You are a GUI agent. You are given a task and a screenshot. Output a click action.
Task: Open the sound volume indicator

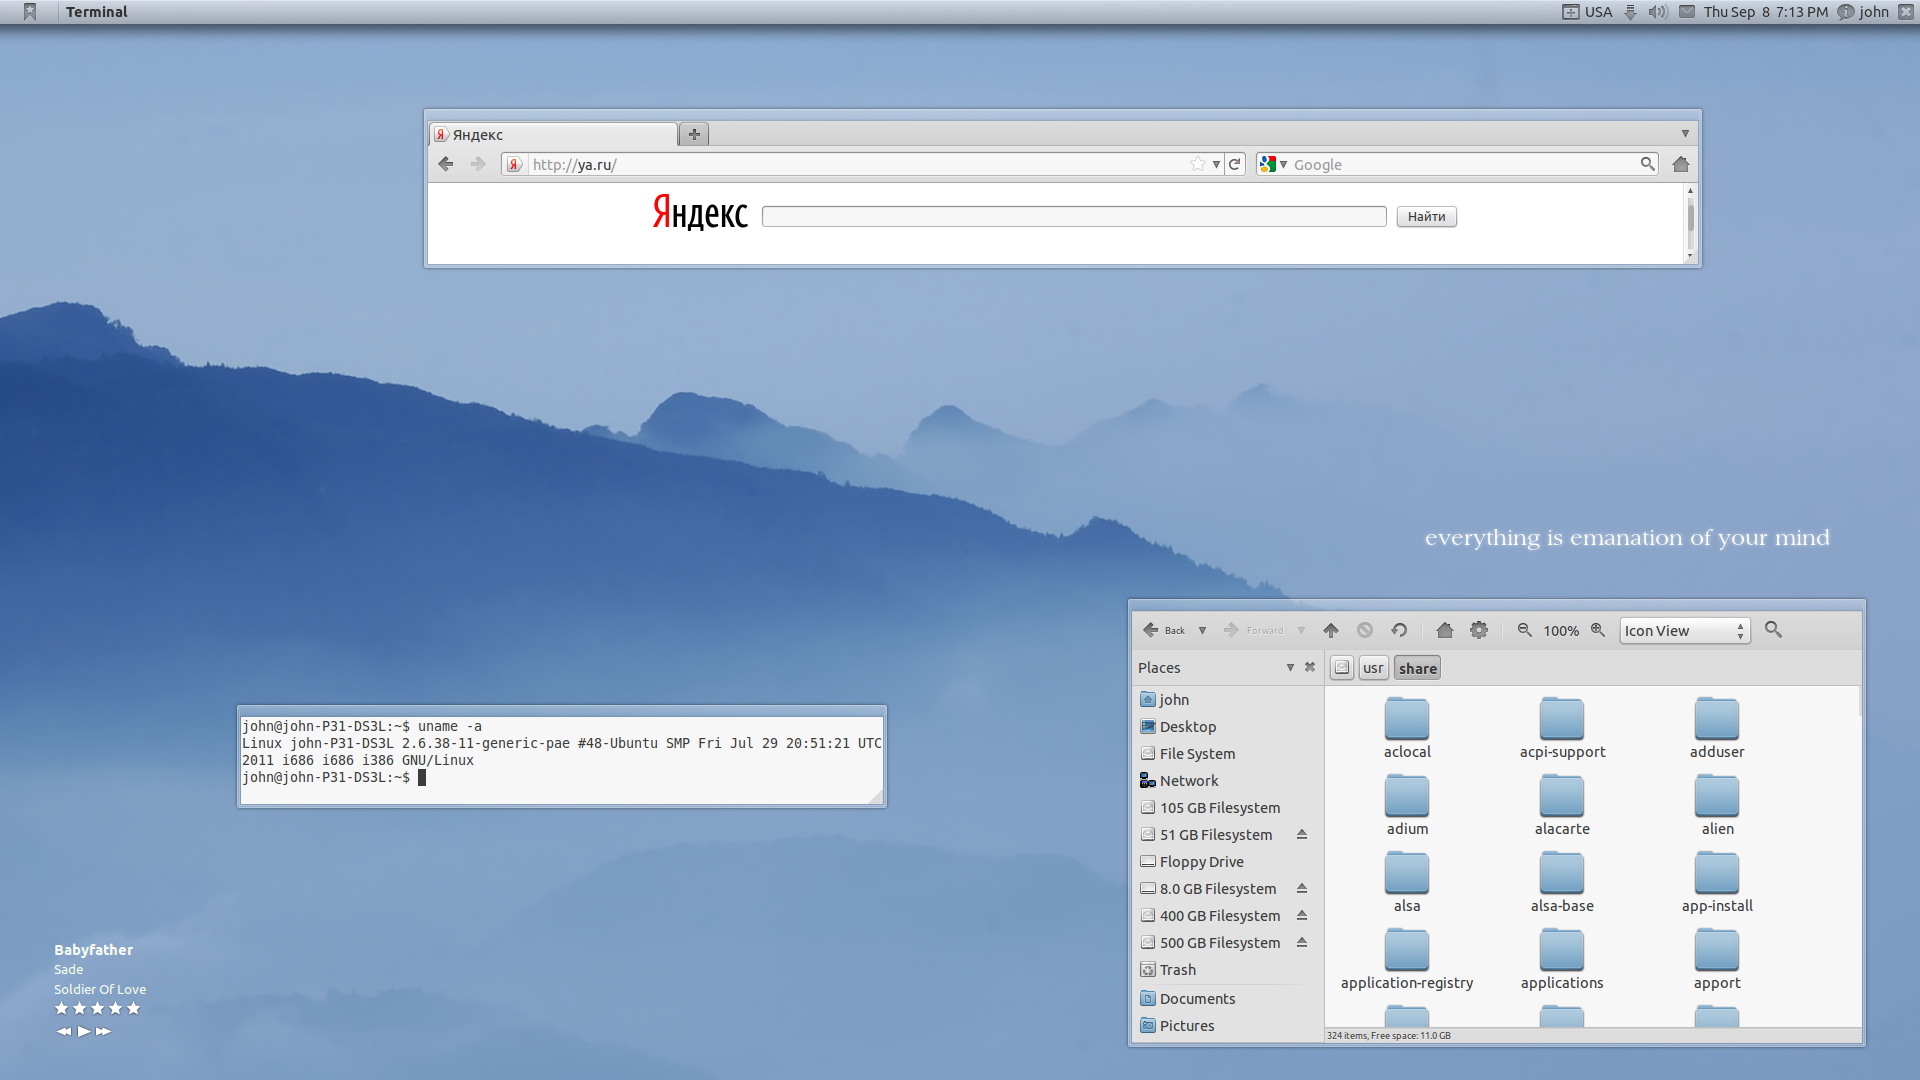coord(1658,12)
